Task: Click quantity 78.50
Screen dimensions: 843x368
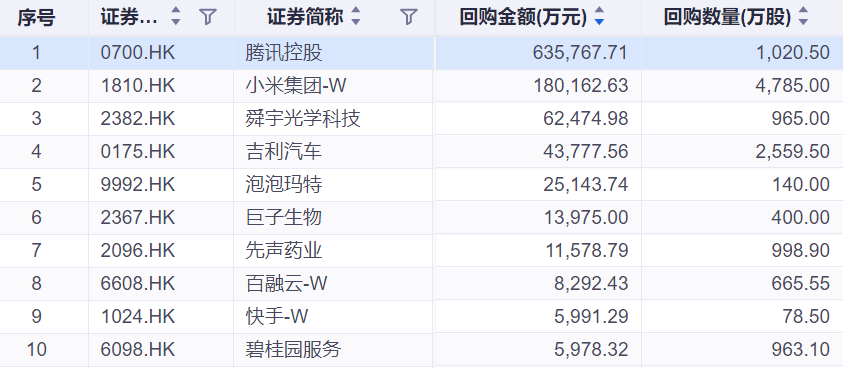Action: [x=806, y=316]
